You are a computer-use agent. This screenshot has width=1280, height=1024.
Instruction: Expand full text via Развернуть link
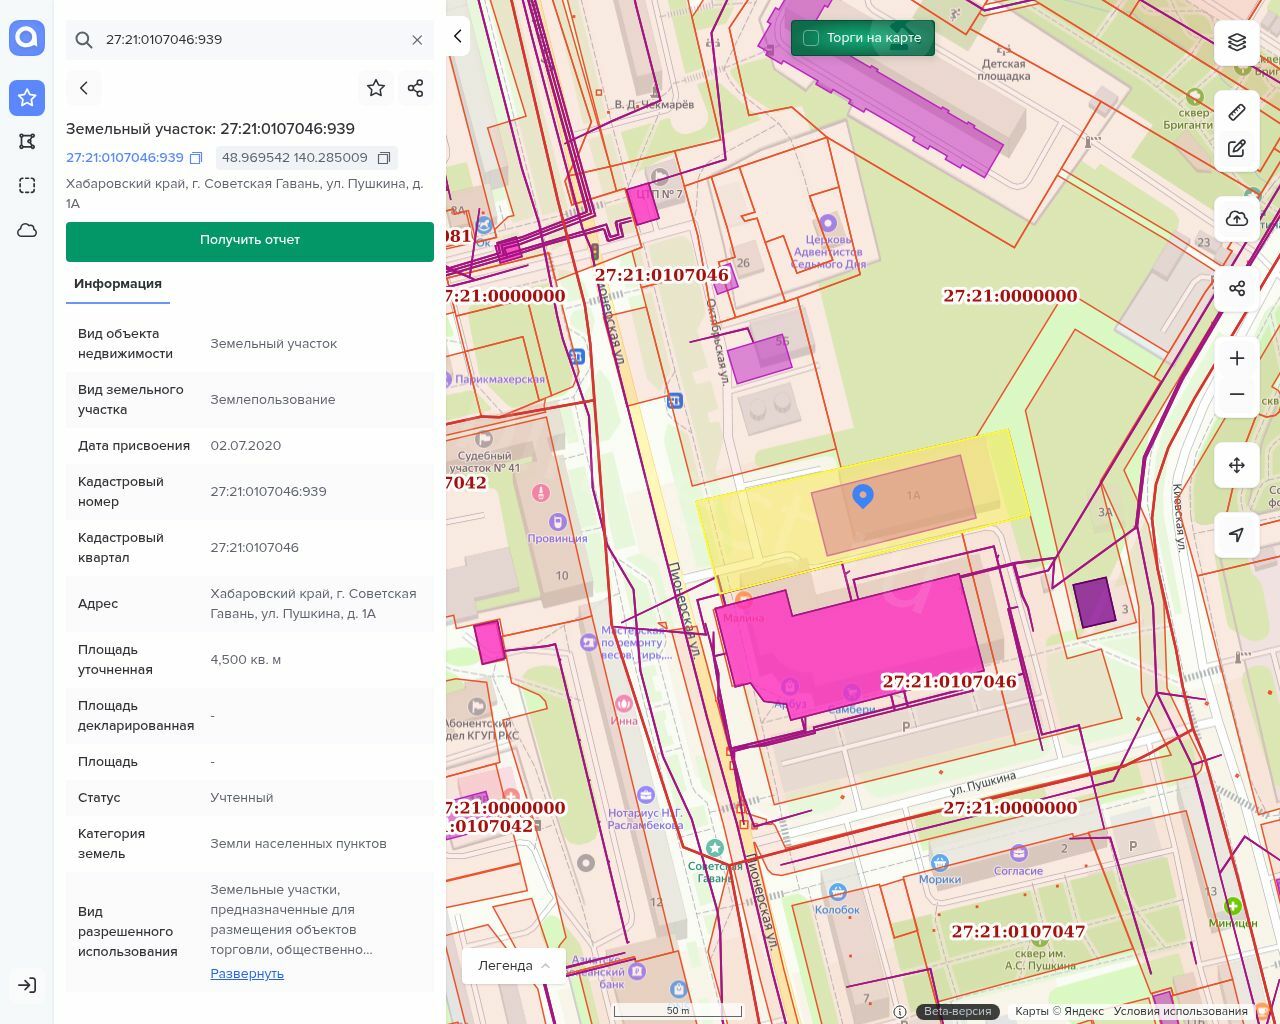tap(247, 973)
